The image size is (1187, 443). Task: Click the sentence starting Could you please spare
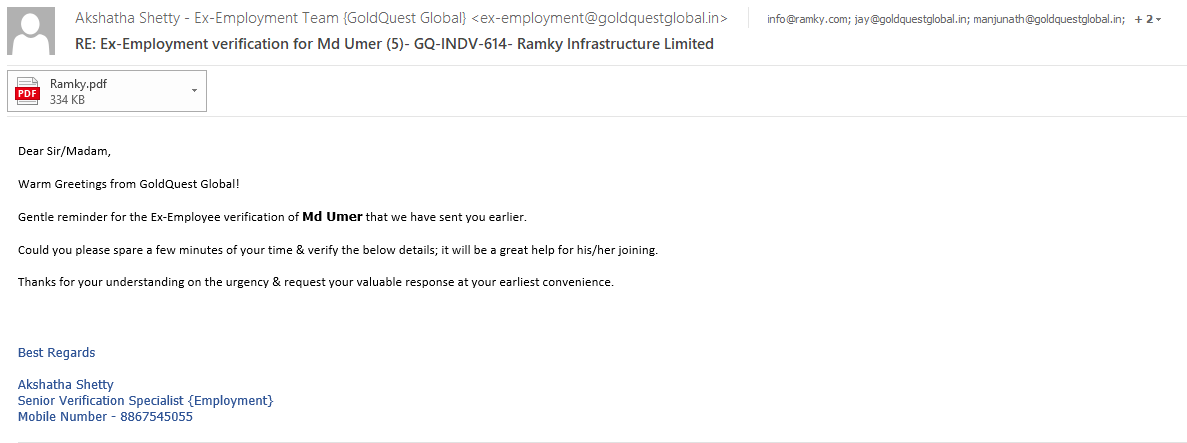pos(337,249)
